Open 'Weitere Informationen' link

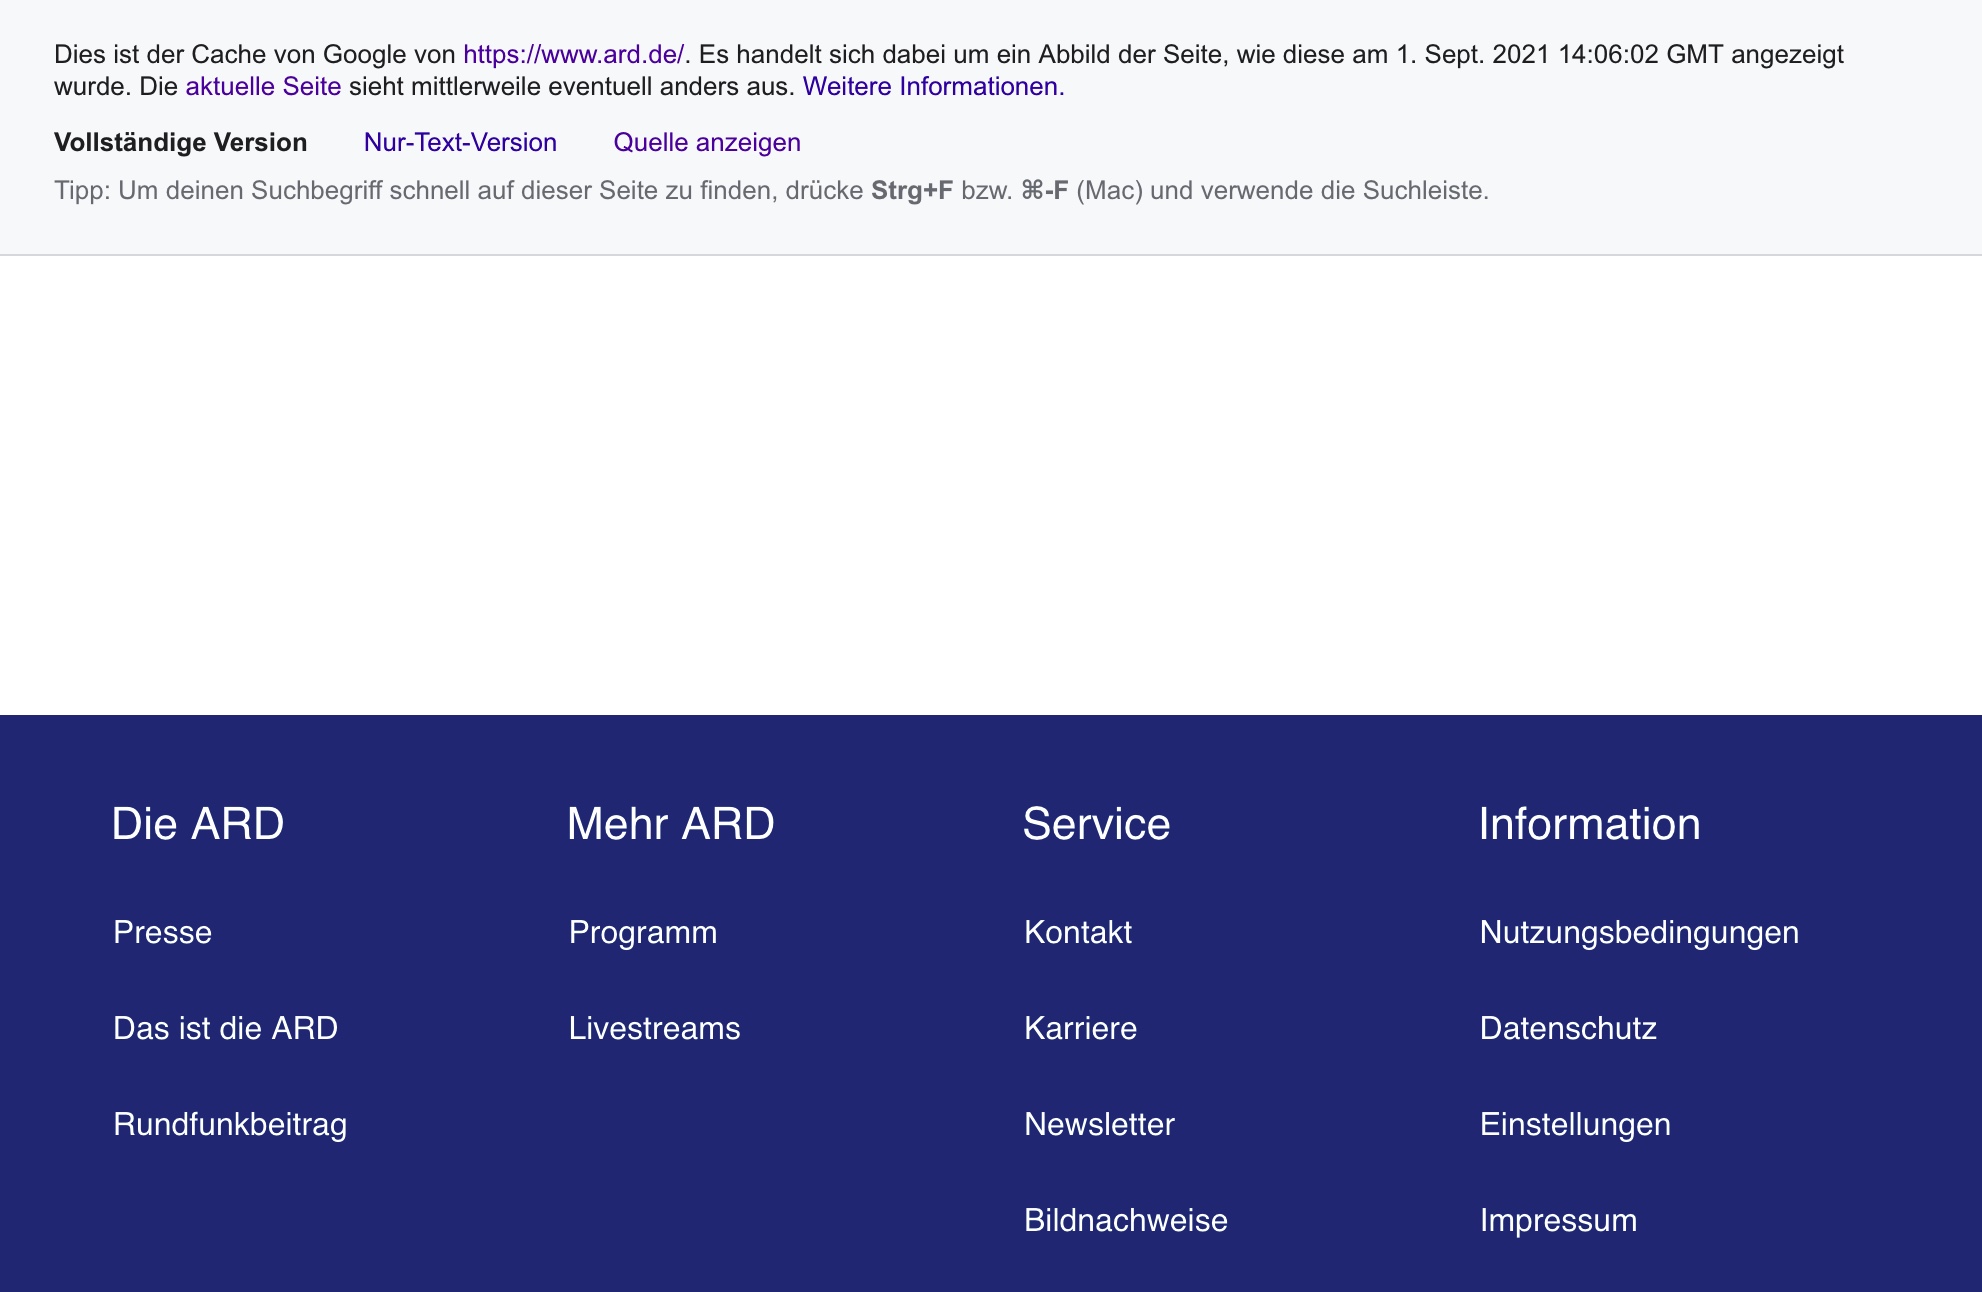[x=933, y=86]
